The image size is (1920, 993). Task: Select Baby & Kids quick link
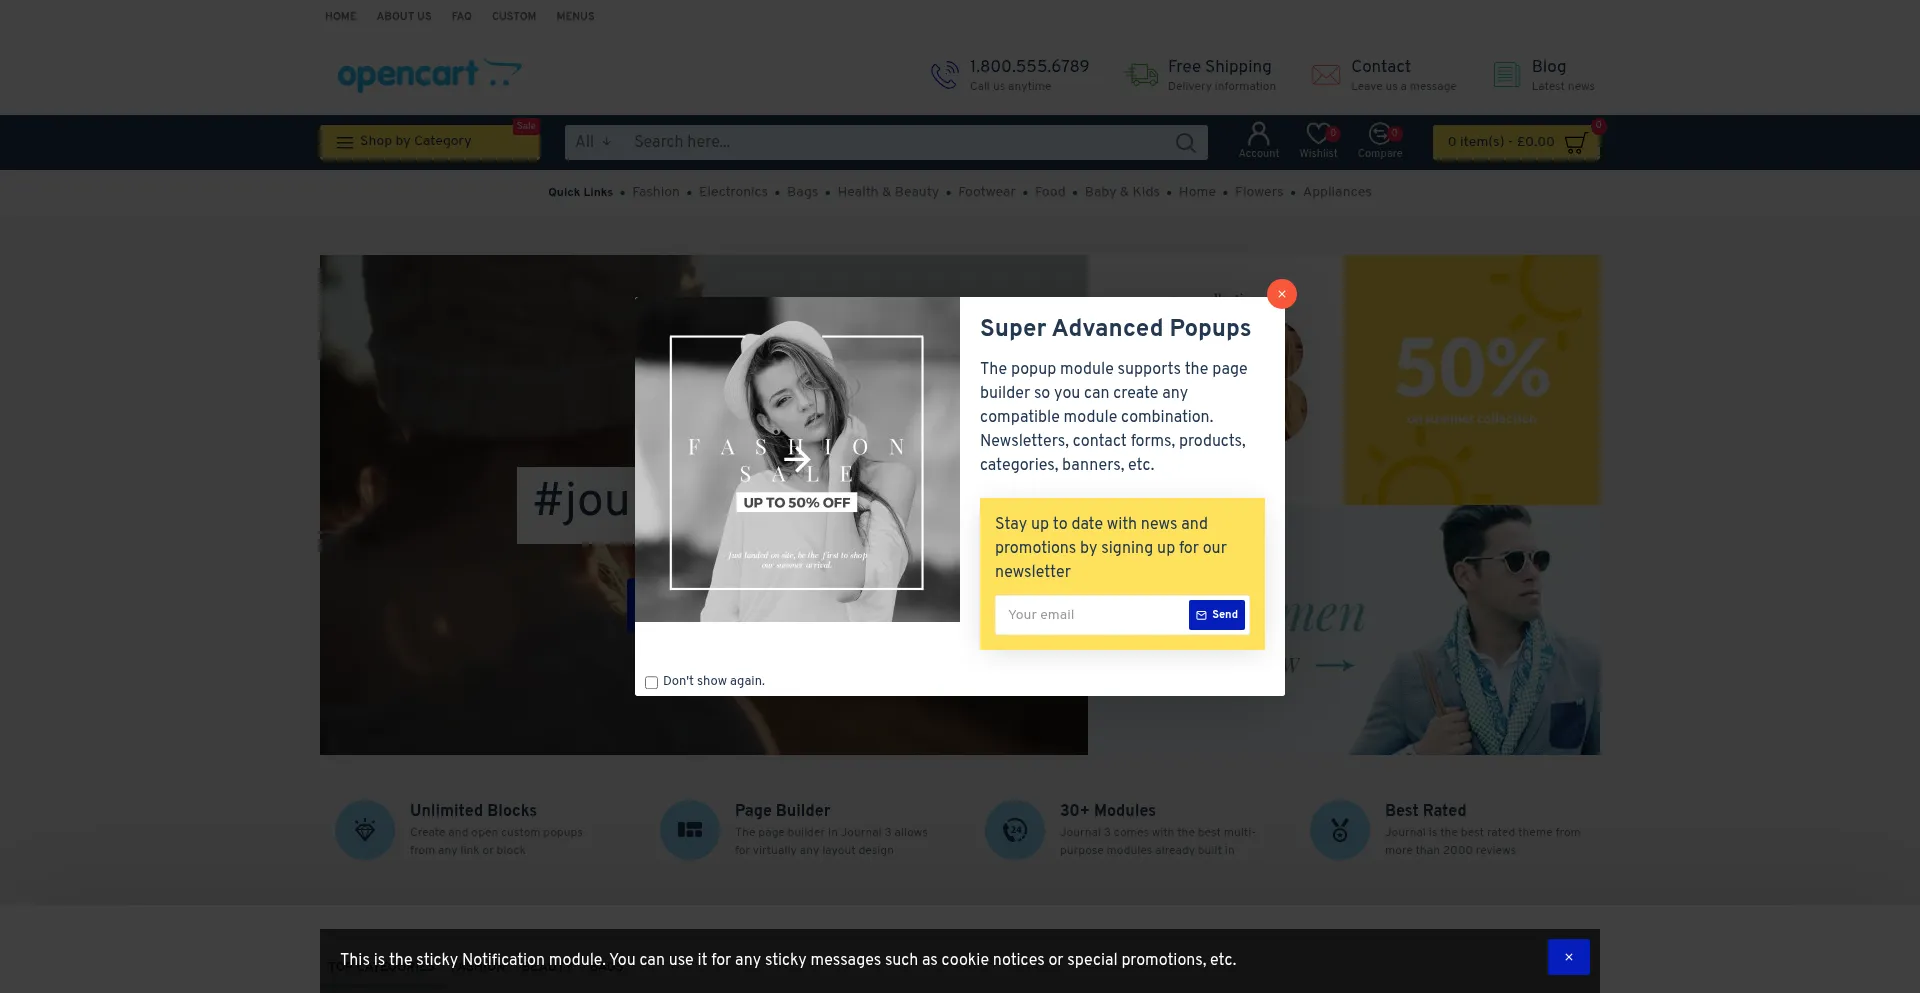(x=1122, y=192)
